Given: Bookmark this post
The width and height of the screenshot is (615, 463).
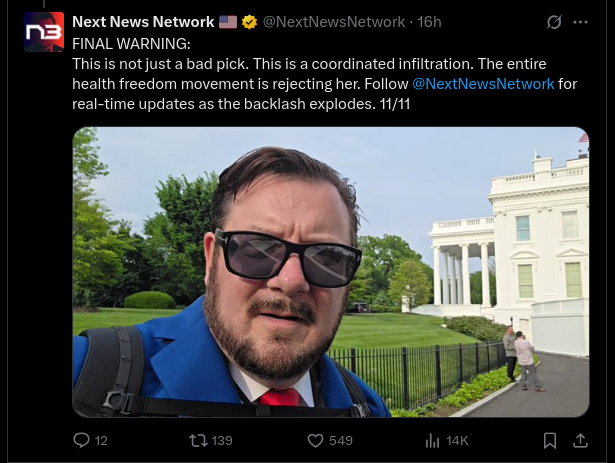Looking at the screenshot, I should coord(549,440).
